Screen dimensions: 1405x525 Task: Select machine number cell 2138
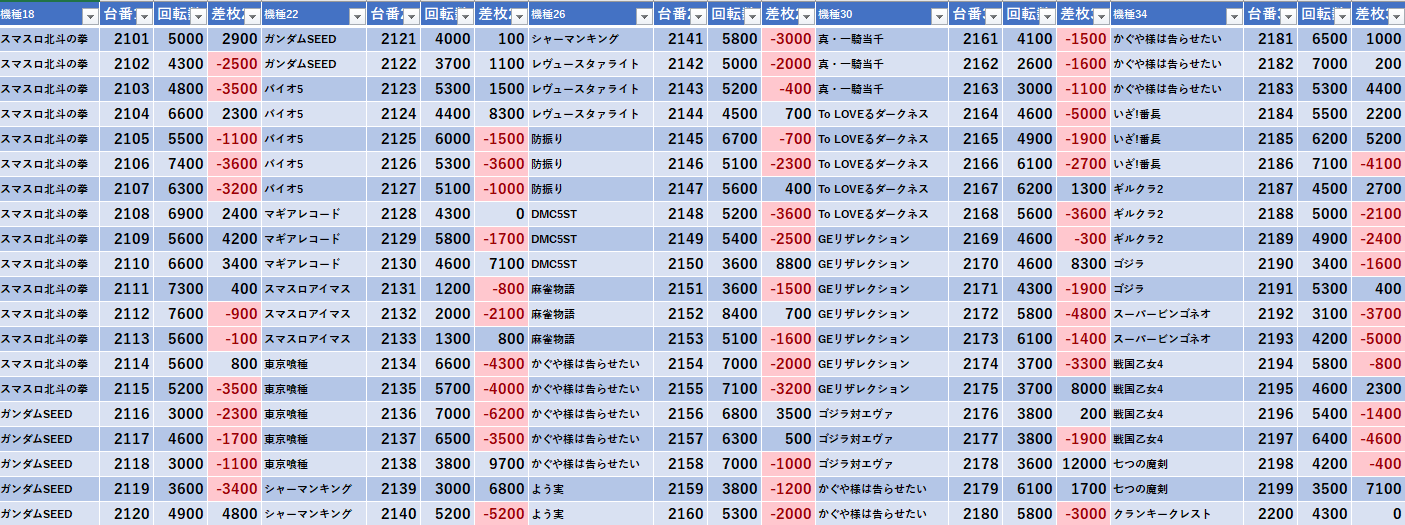(394, 464)
